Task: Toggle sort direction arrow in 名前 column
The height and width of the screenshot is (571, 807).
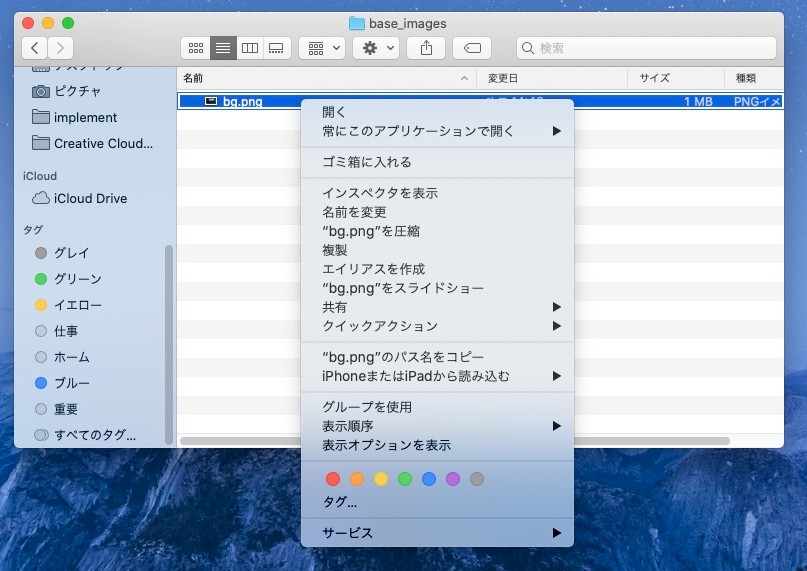Action: (x=464, y=78)
